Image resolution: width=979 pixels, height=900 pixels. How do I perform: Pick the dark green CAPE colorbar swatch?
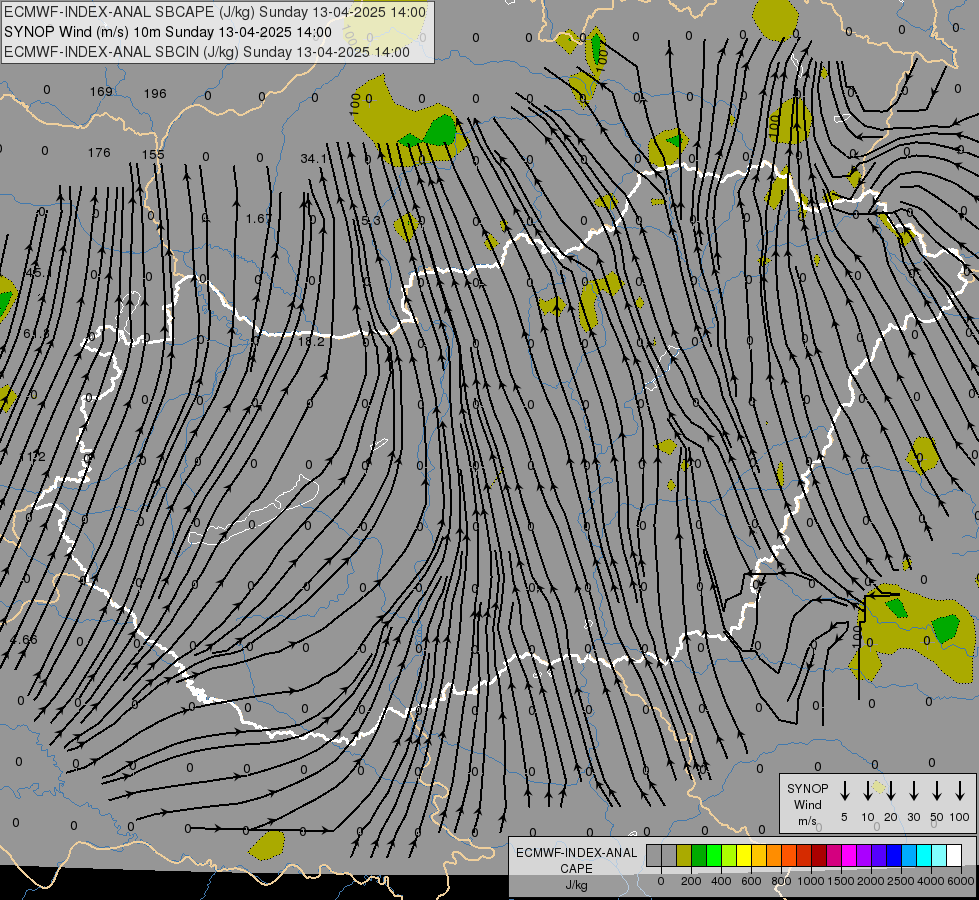699,856
